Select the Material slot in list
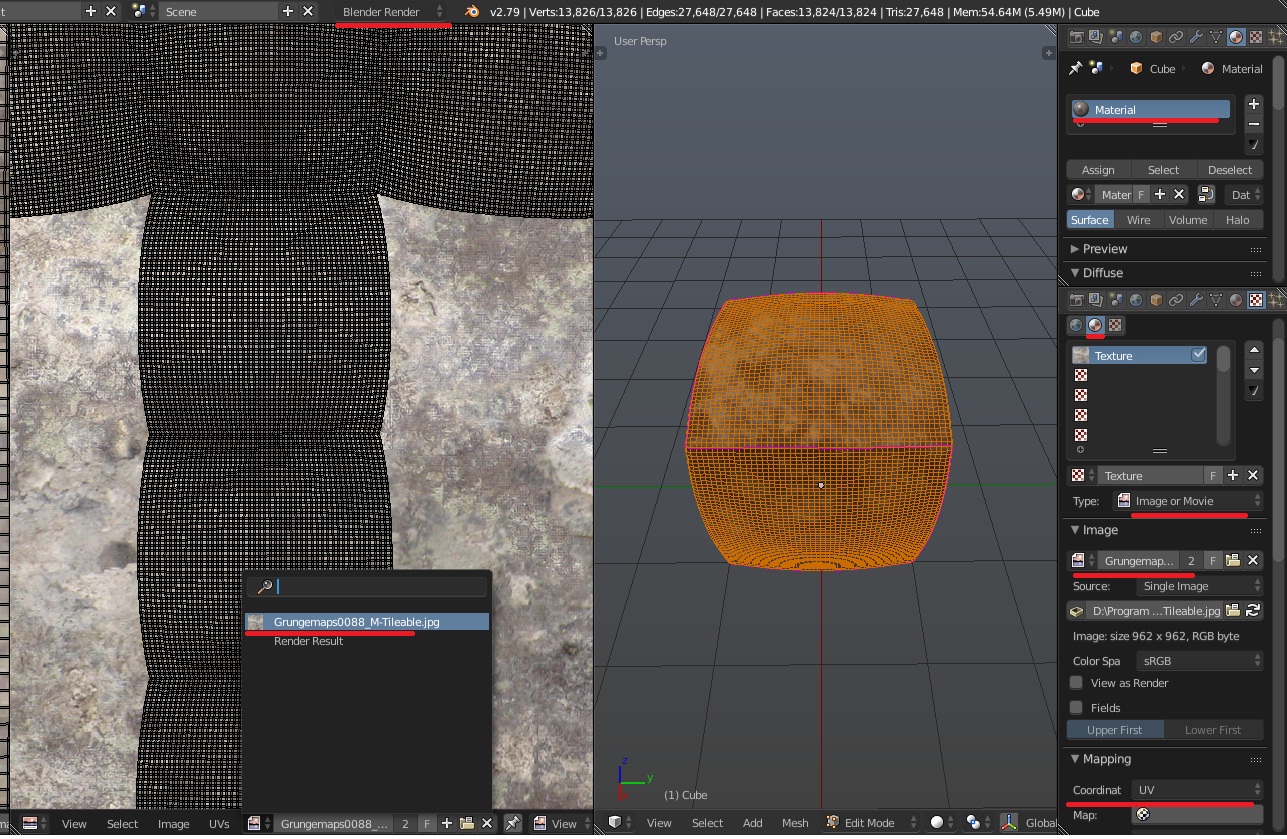 1151,110
